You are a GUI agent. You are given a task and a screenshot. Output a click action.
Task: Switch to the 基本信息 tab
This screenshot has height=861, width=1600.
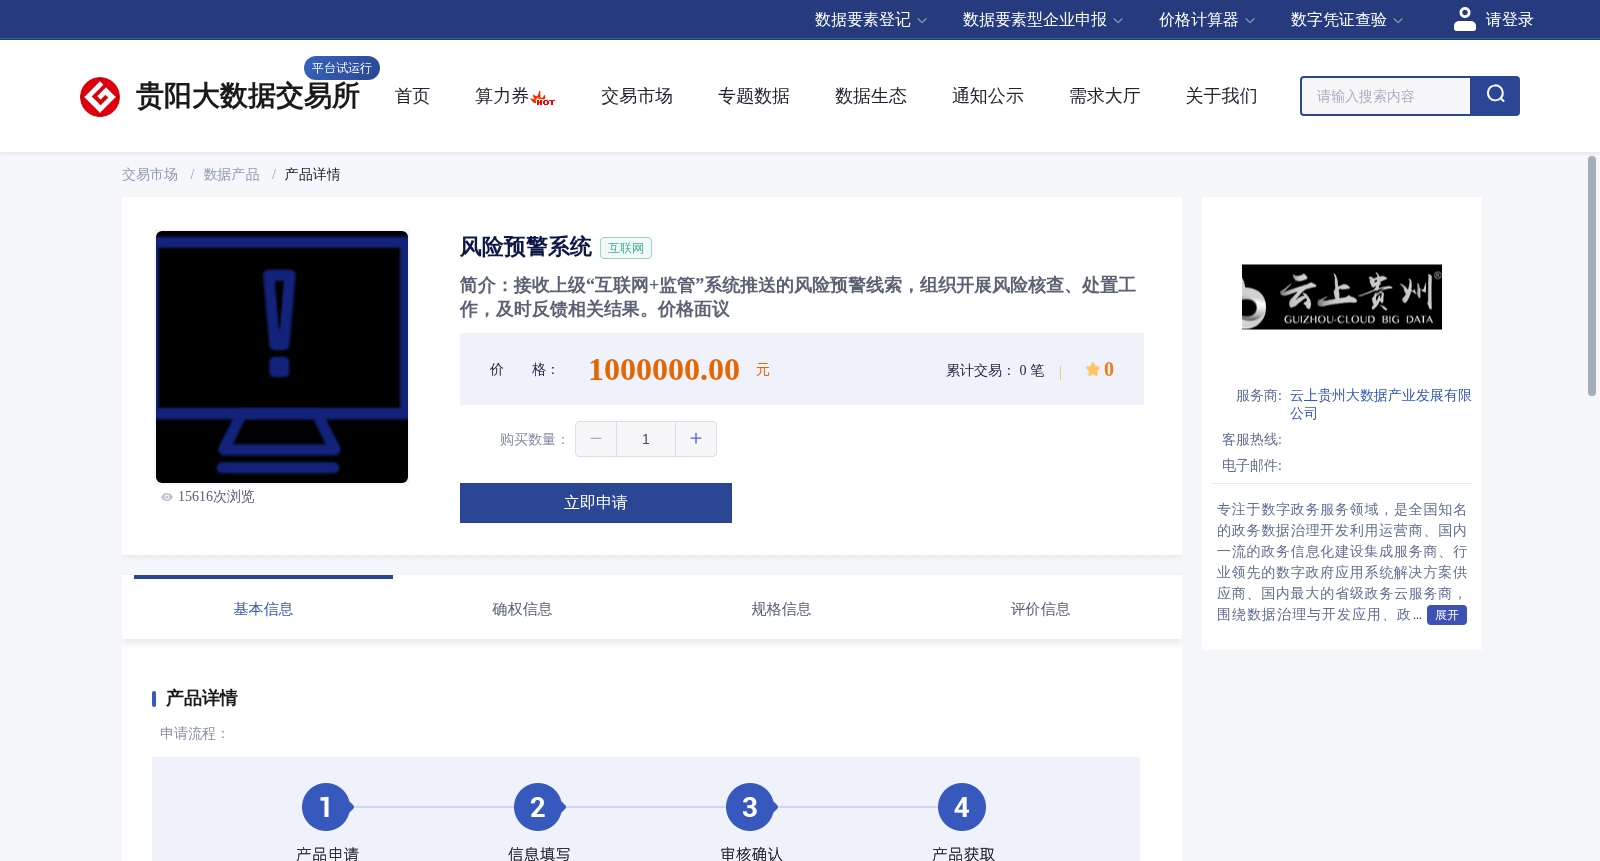point(263,609)
